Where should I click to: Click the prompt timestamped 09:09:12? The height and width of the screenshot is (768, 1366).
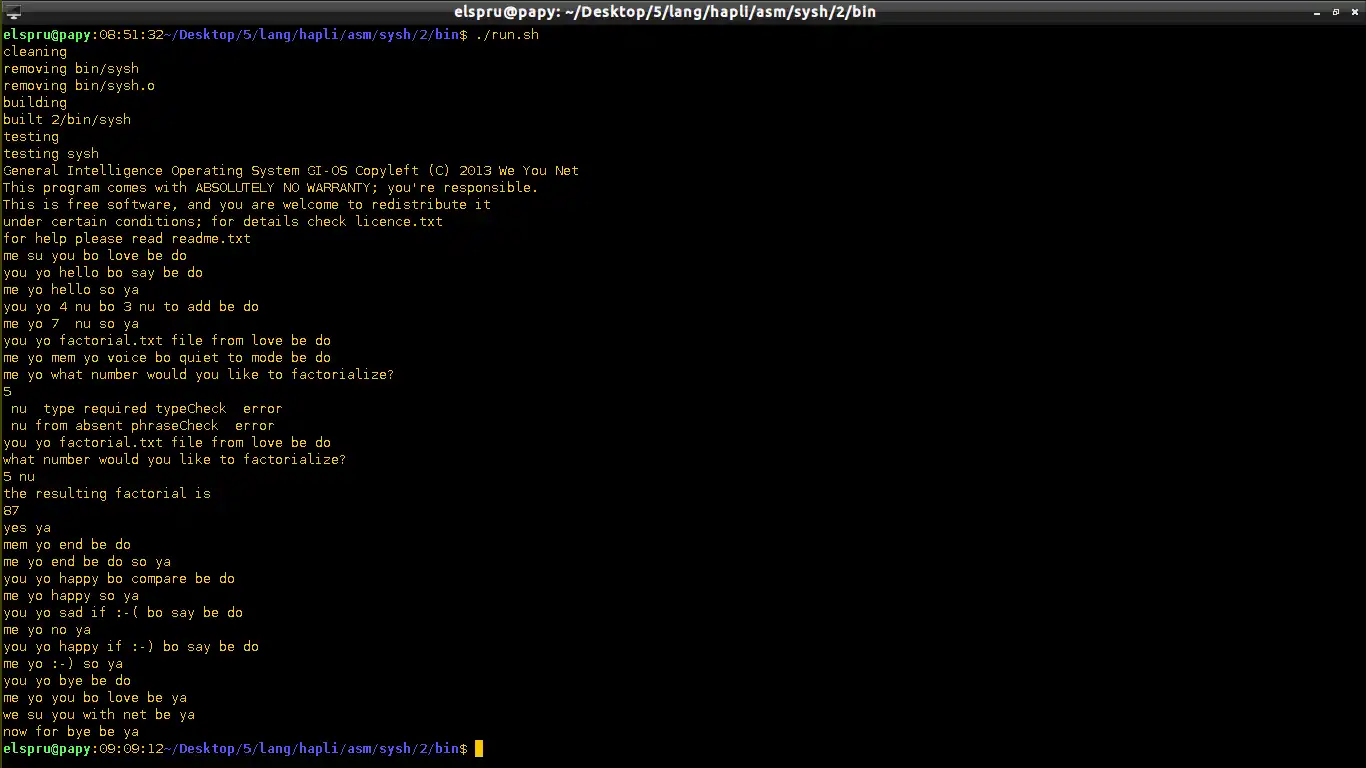235,749
